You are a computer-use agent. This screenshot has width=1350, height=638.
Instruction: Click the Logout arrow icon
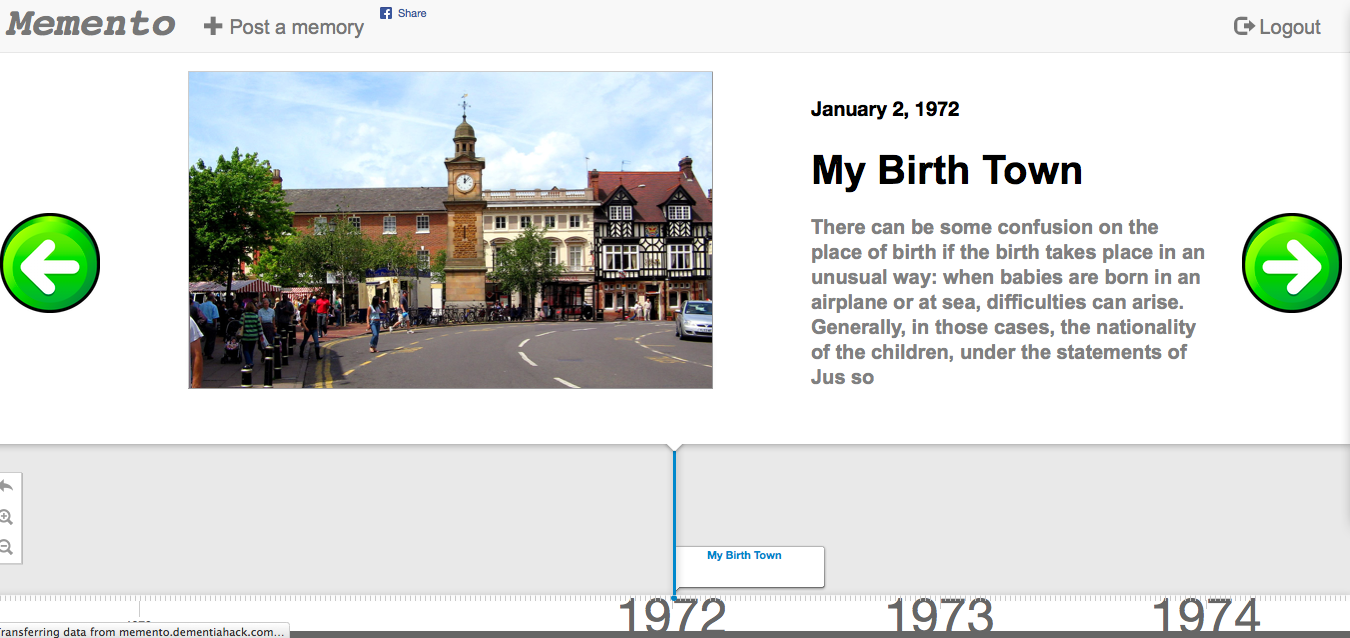(x=1244, y=27)
